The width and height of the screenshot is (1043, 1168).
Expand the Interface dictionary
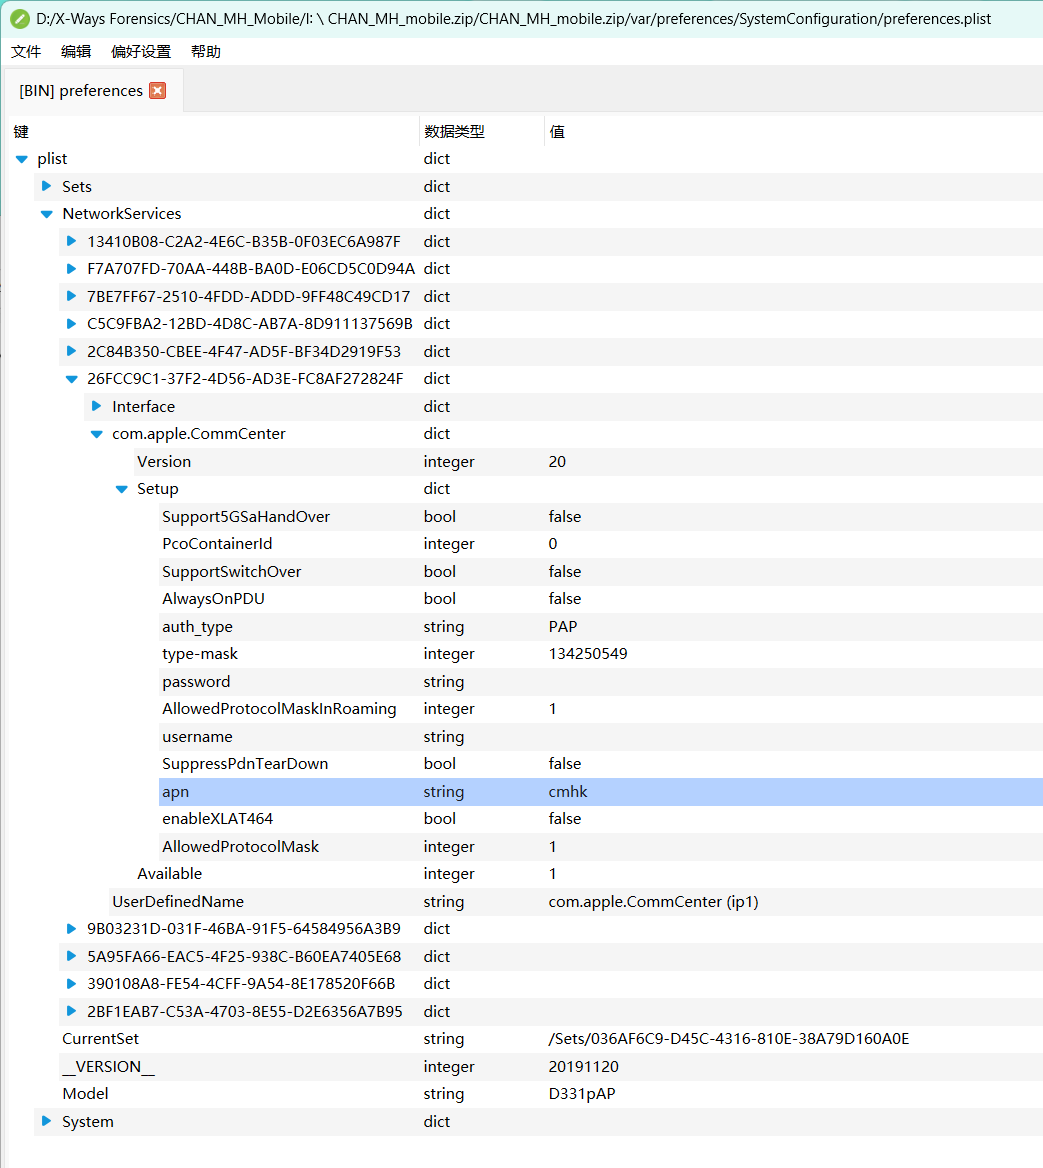(x=96, y=406)
